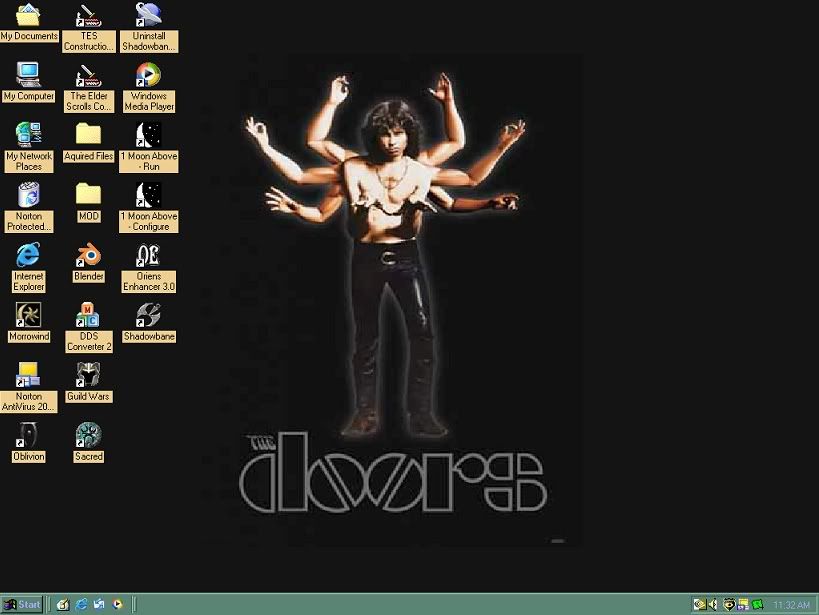Launch Windows Media Player from Quick Launch
The height and width of the screenshot is (615, 819).
click(118, 605)
